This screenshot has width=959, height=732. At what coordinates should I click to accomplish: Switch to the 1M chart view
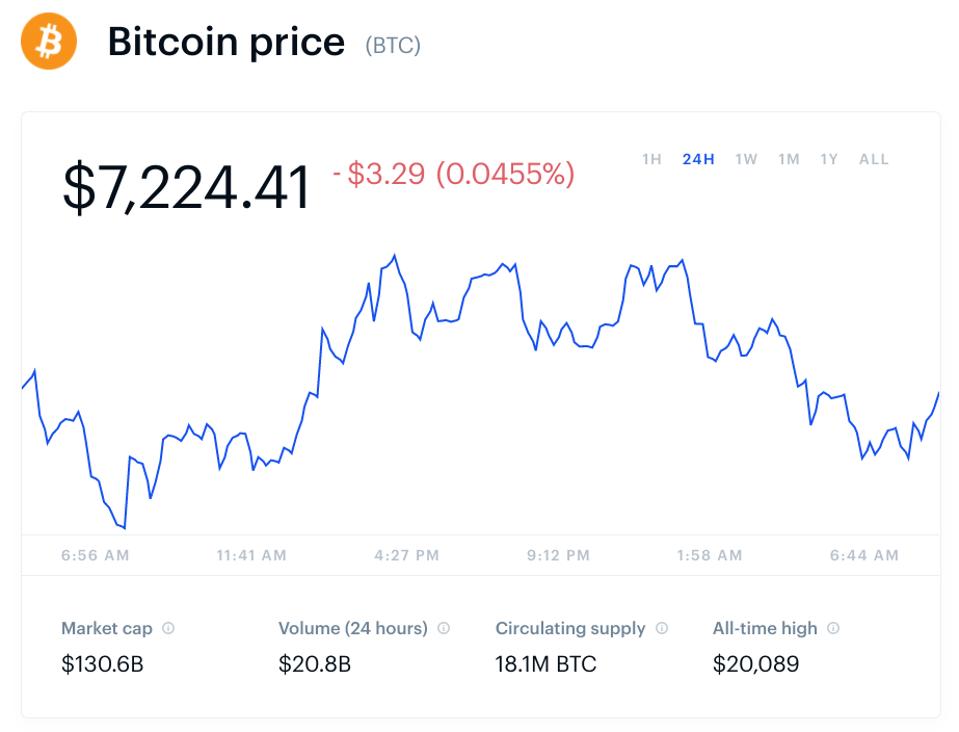[789, 159]
